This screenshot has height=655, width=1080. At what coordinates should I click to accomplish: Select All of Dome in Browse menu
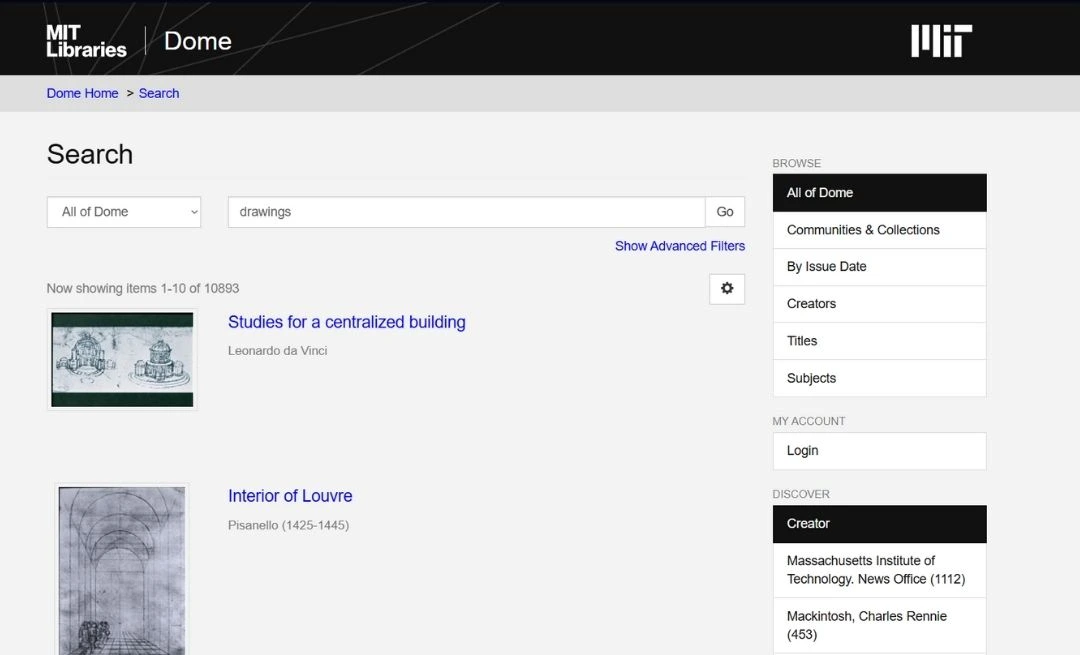(x=879, y=193)
